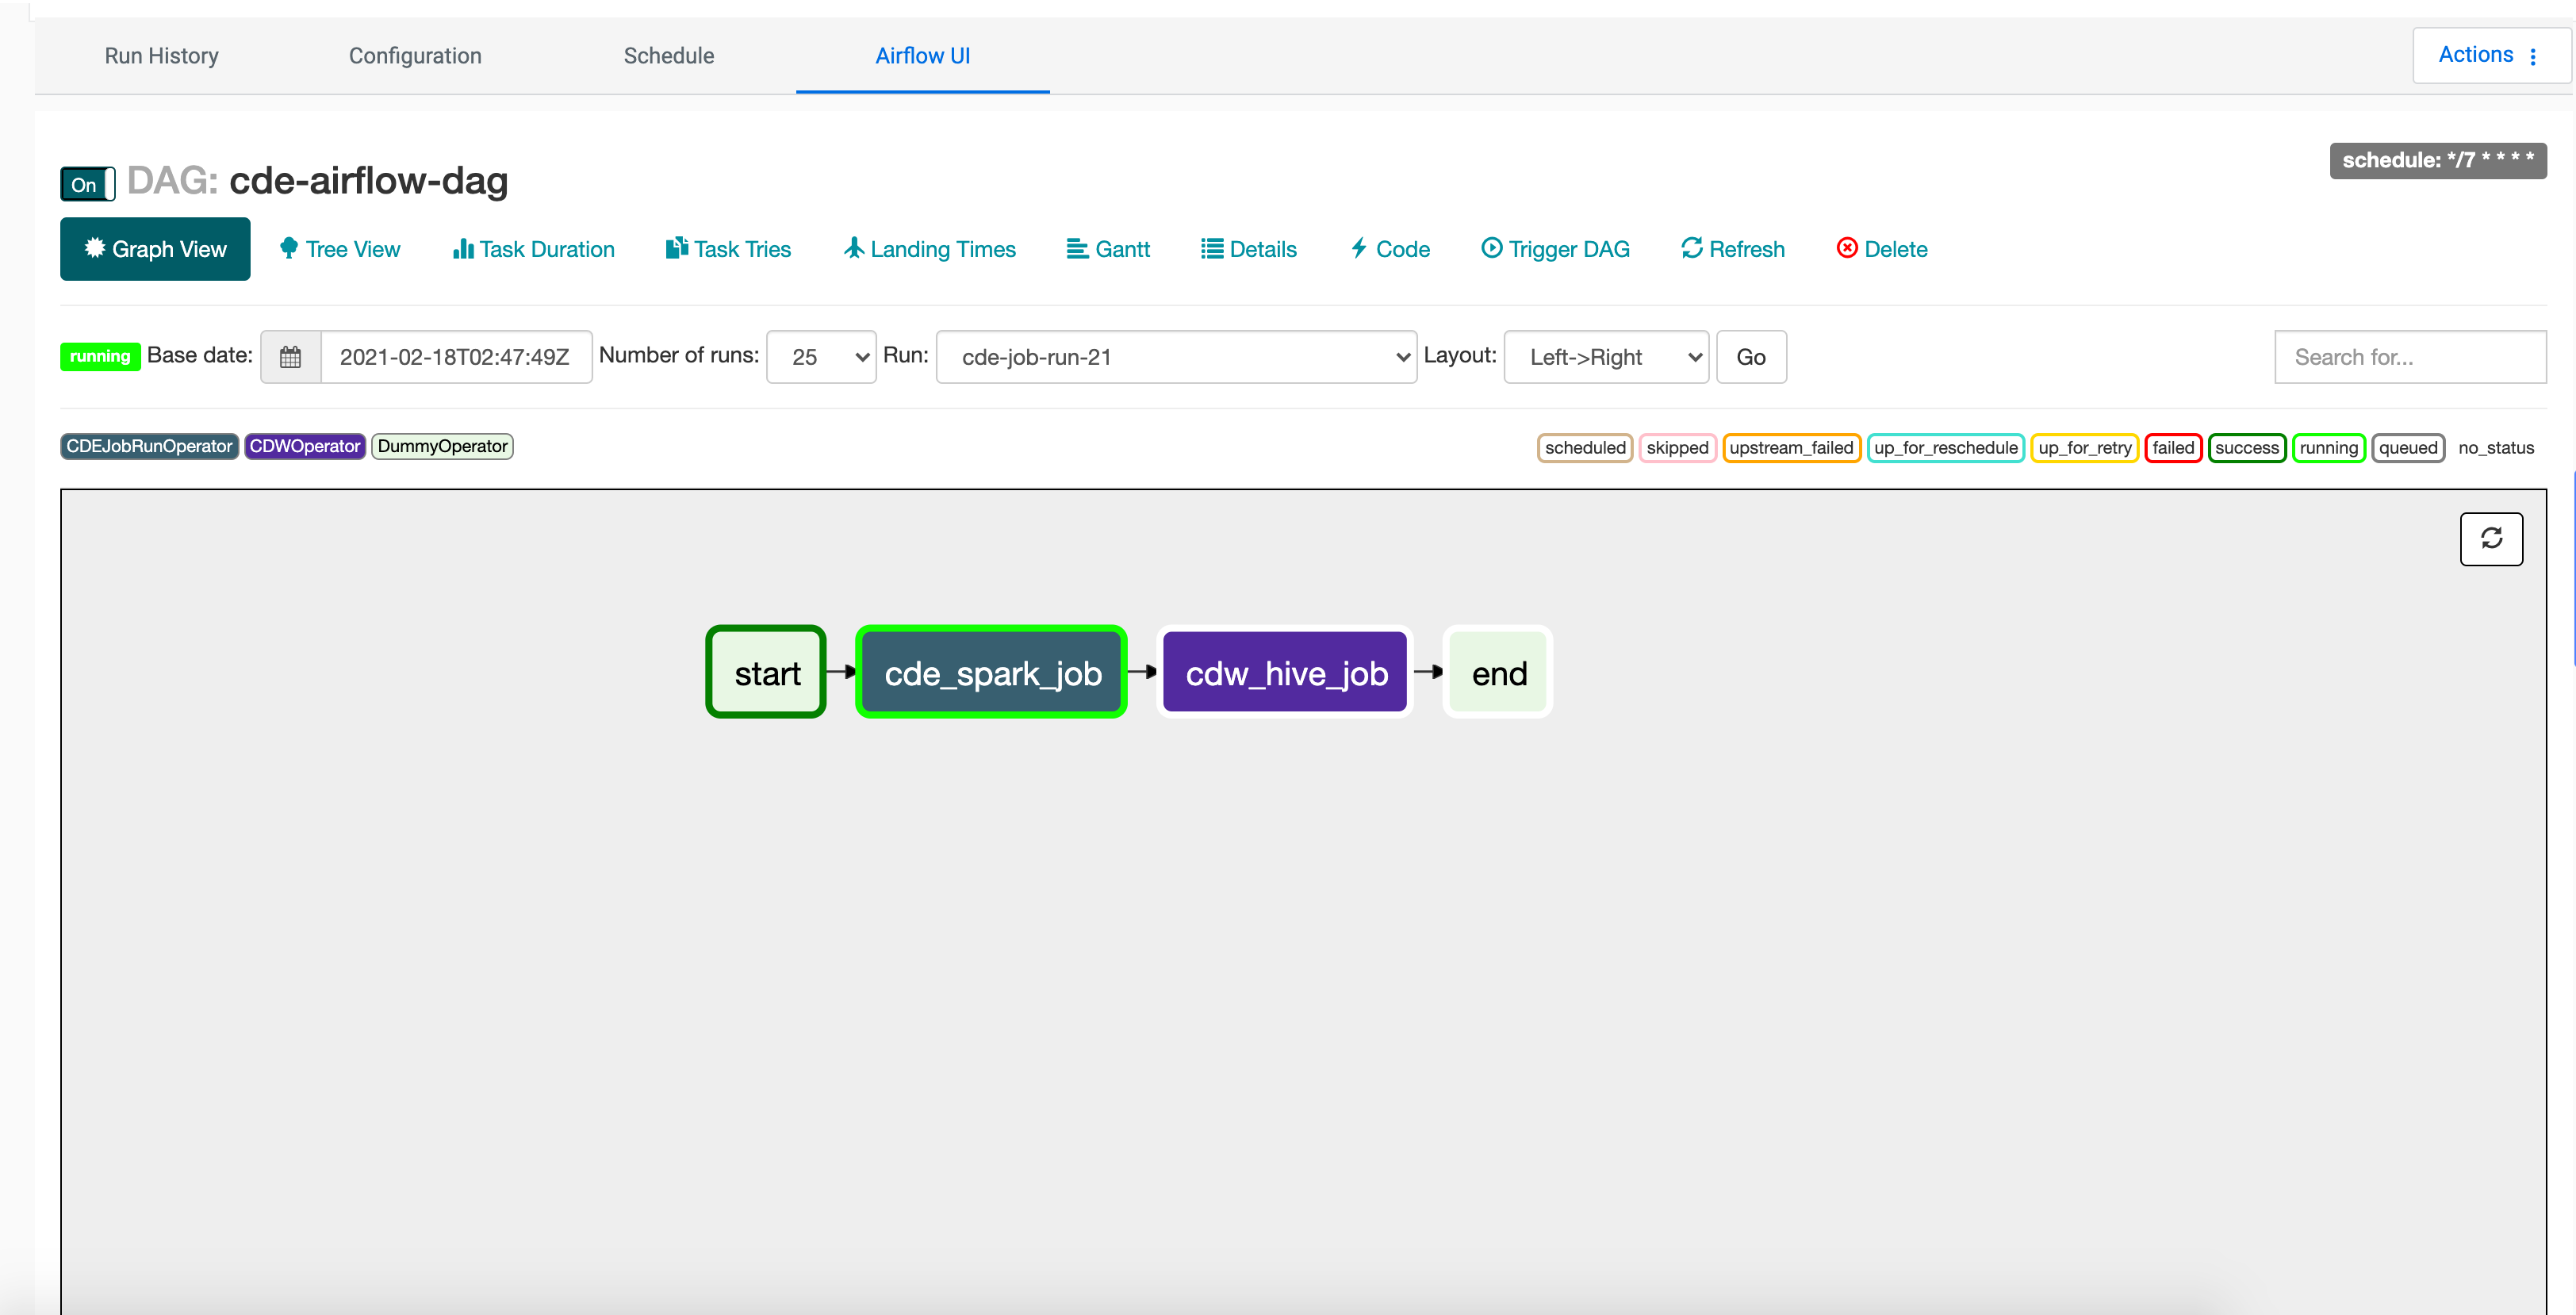Open the Actions menu
Screen dimensions: 2576x1315
(2489, 54)
